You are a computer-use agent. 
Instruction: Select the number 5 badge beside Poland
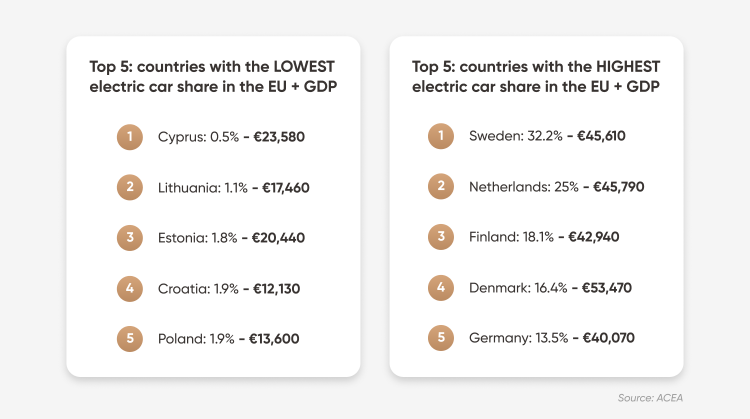click(x=130, y=339)
